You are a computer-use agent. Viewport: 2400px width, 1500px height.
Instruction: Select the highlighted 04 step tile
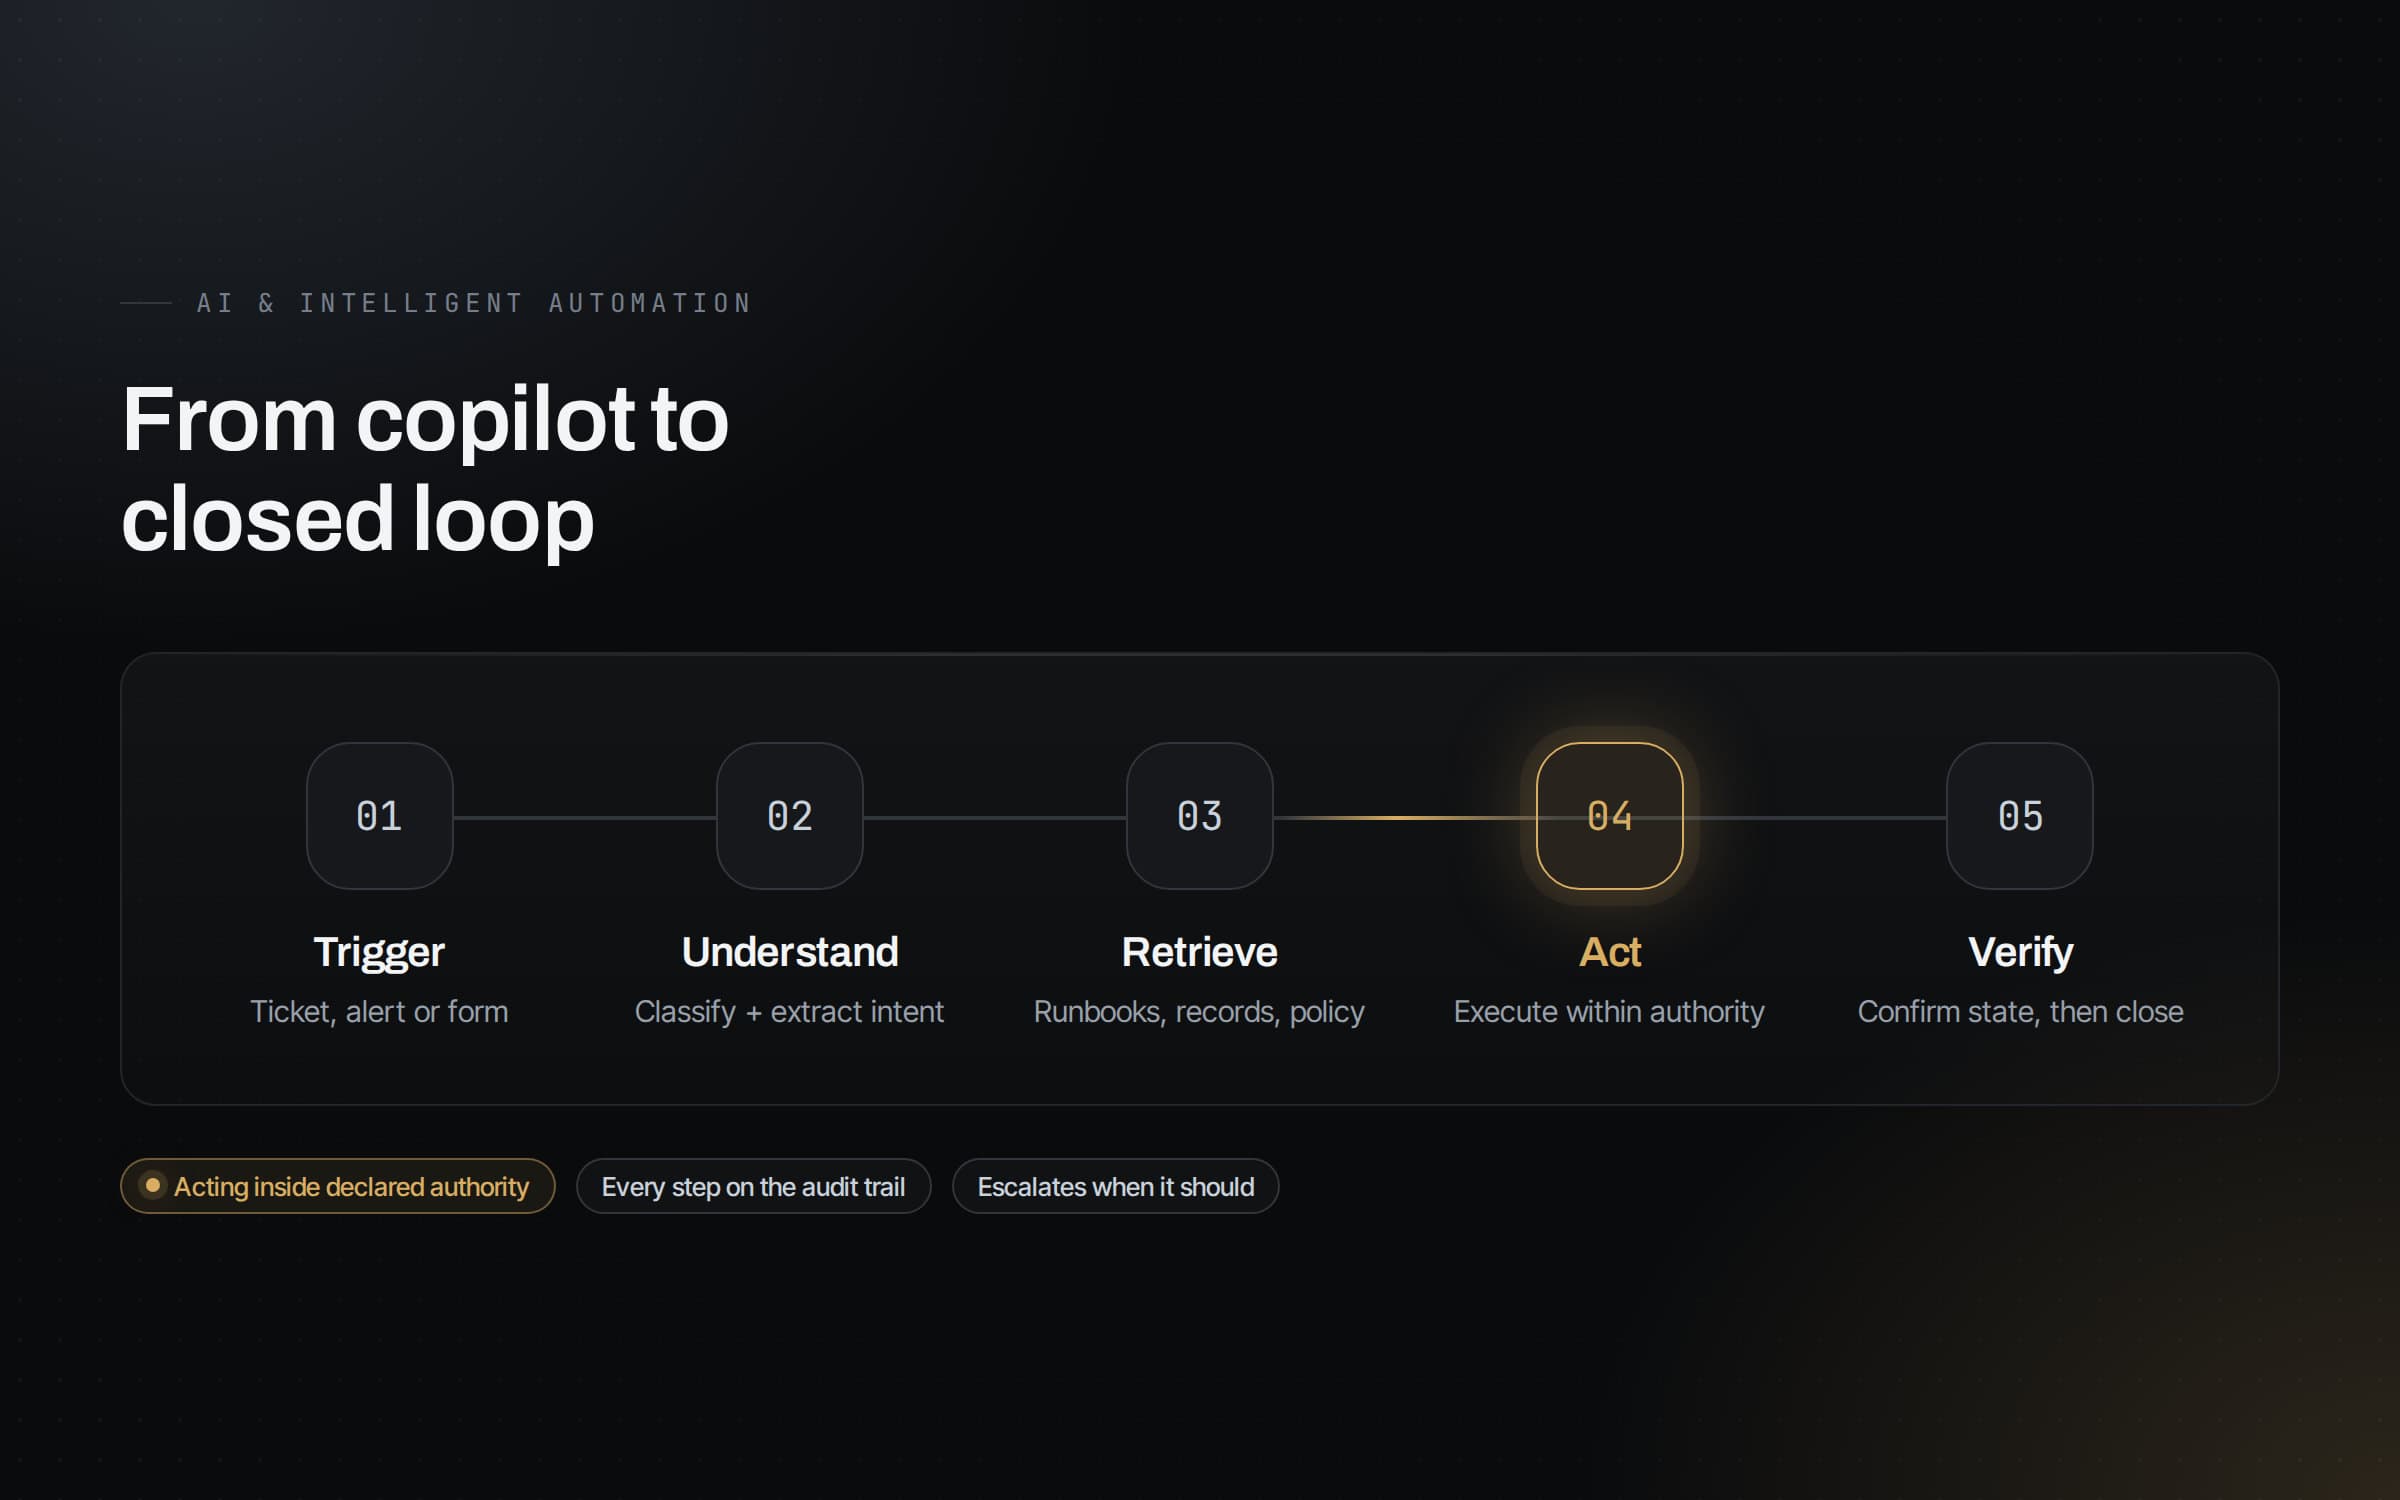1609,816
